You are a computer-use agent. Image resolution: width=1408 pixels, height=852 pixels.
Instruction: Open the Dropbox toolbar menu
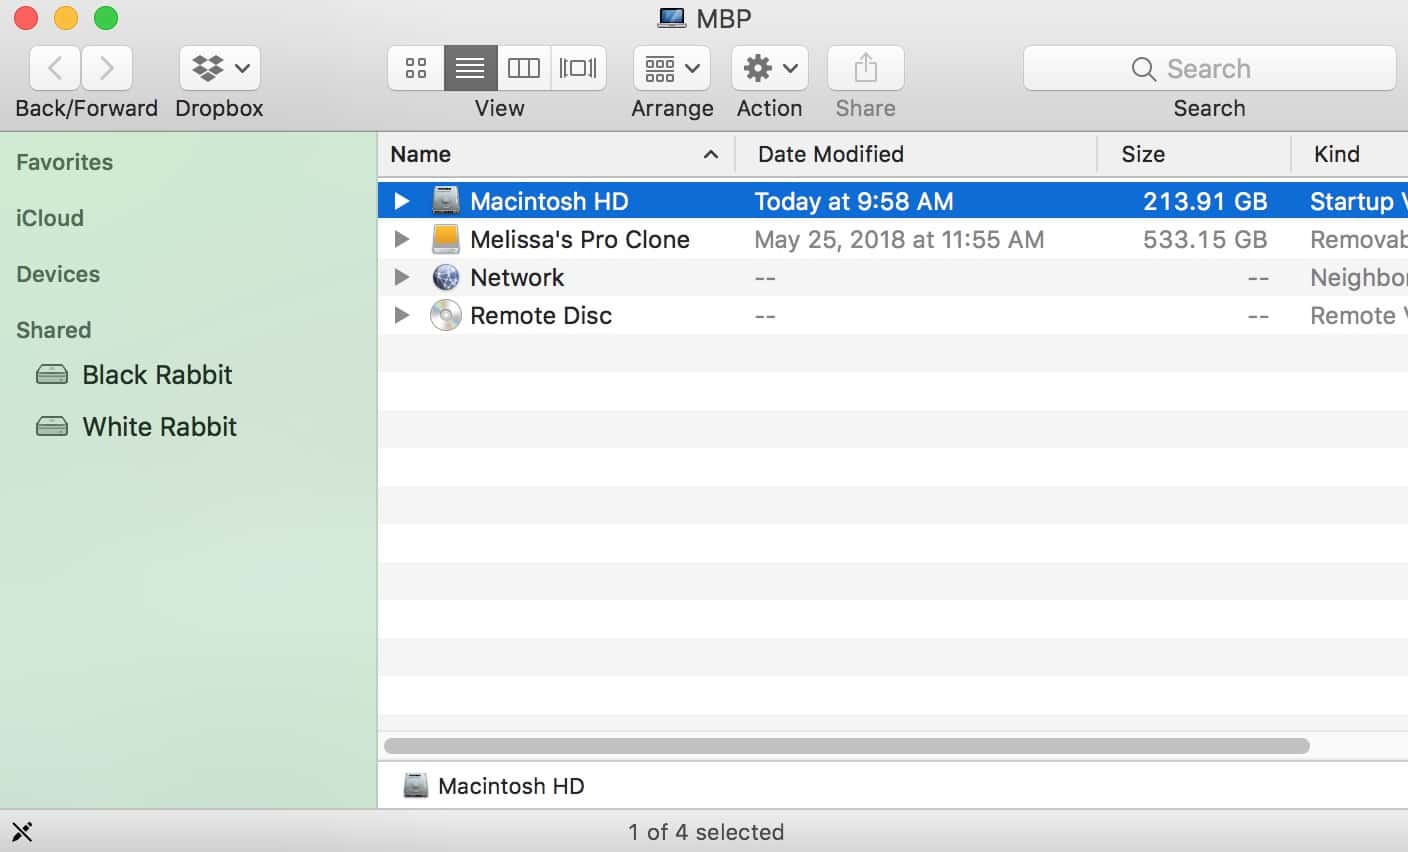(220, 68)
